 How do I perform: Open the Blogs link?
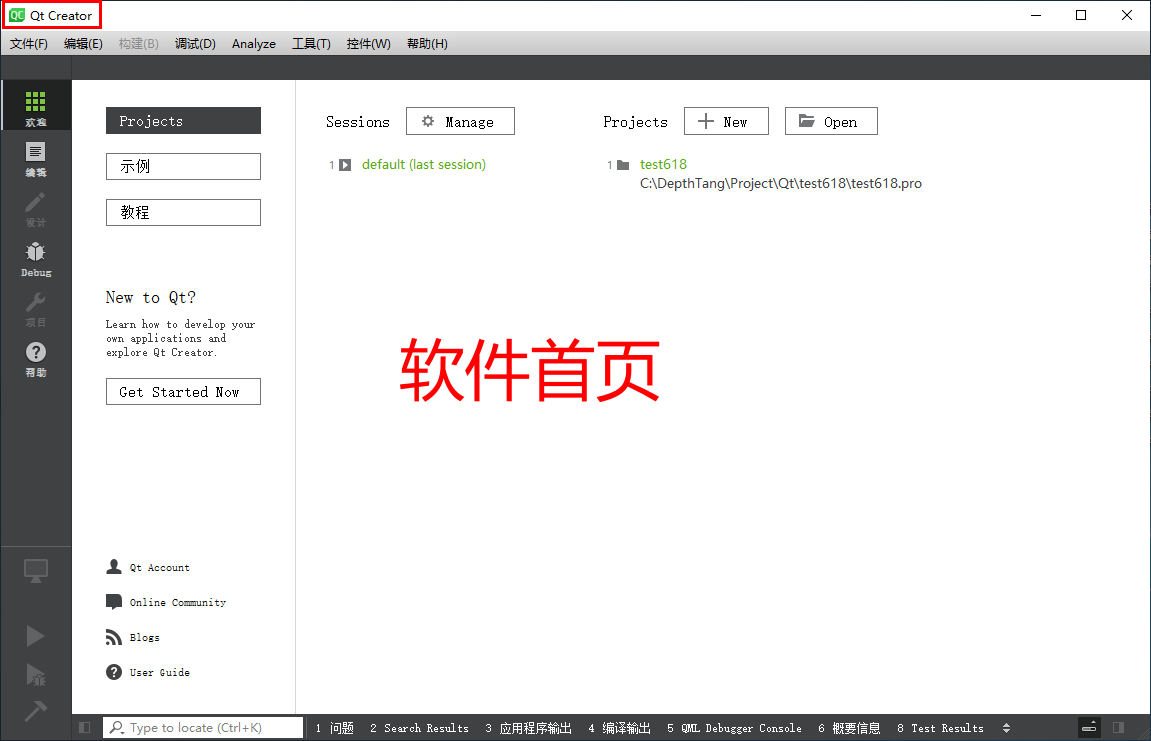133,637
